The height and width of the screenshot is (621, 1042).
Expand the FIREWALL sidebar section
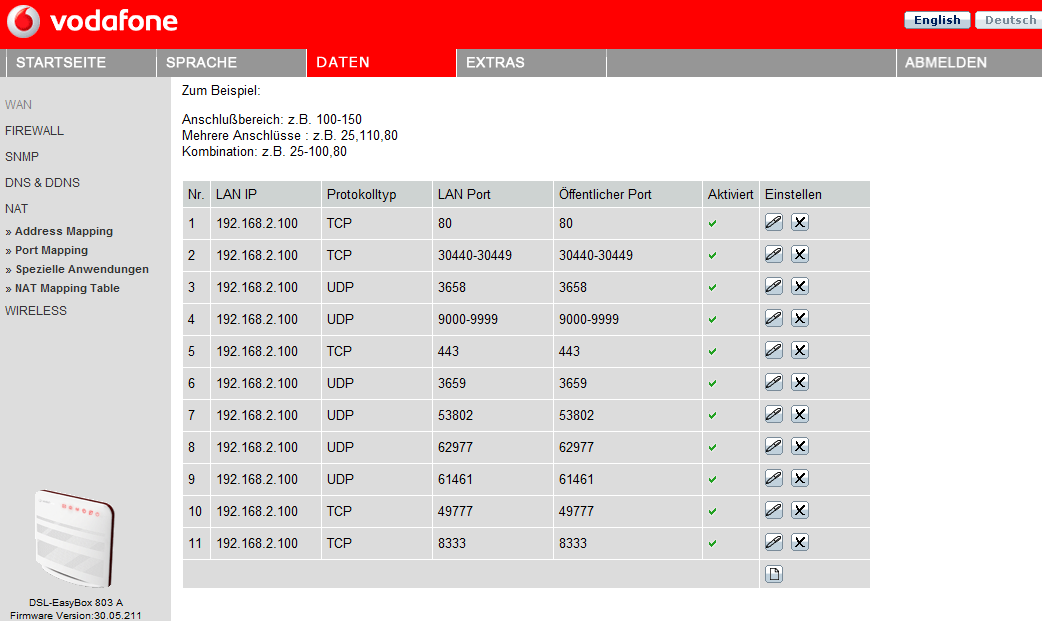point(34,131)
